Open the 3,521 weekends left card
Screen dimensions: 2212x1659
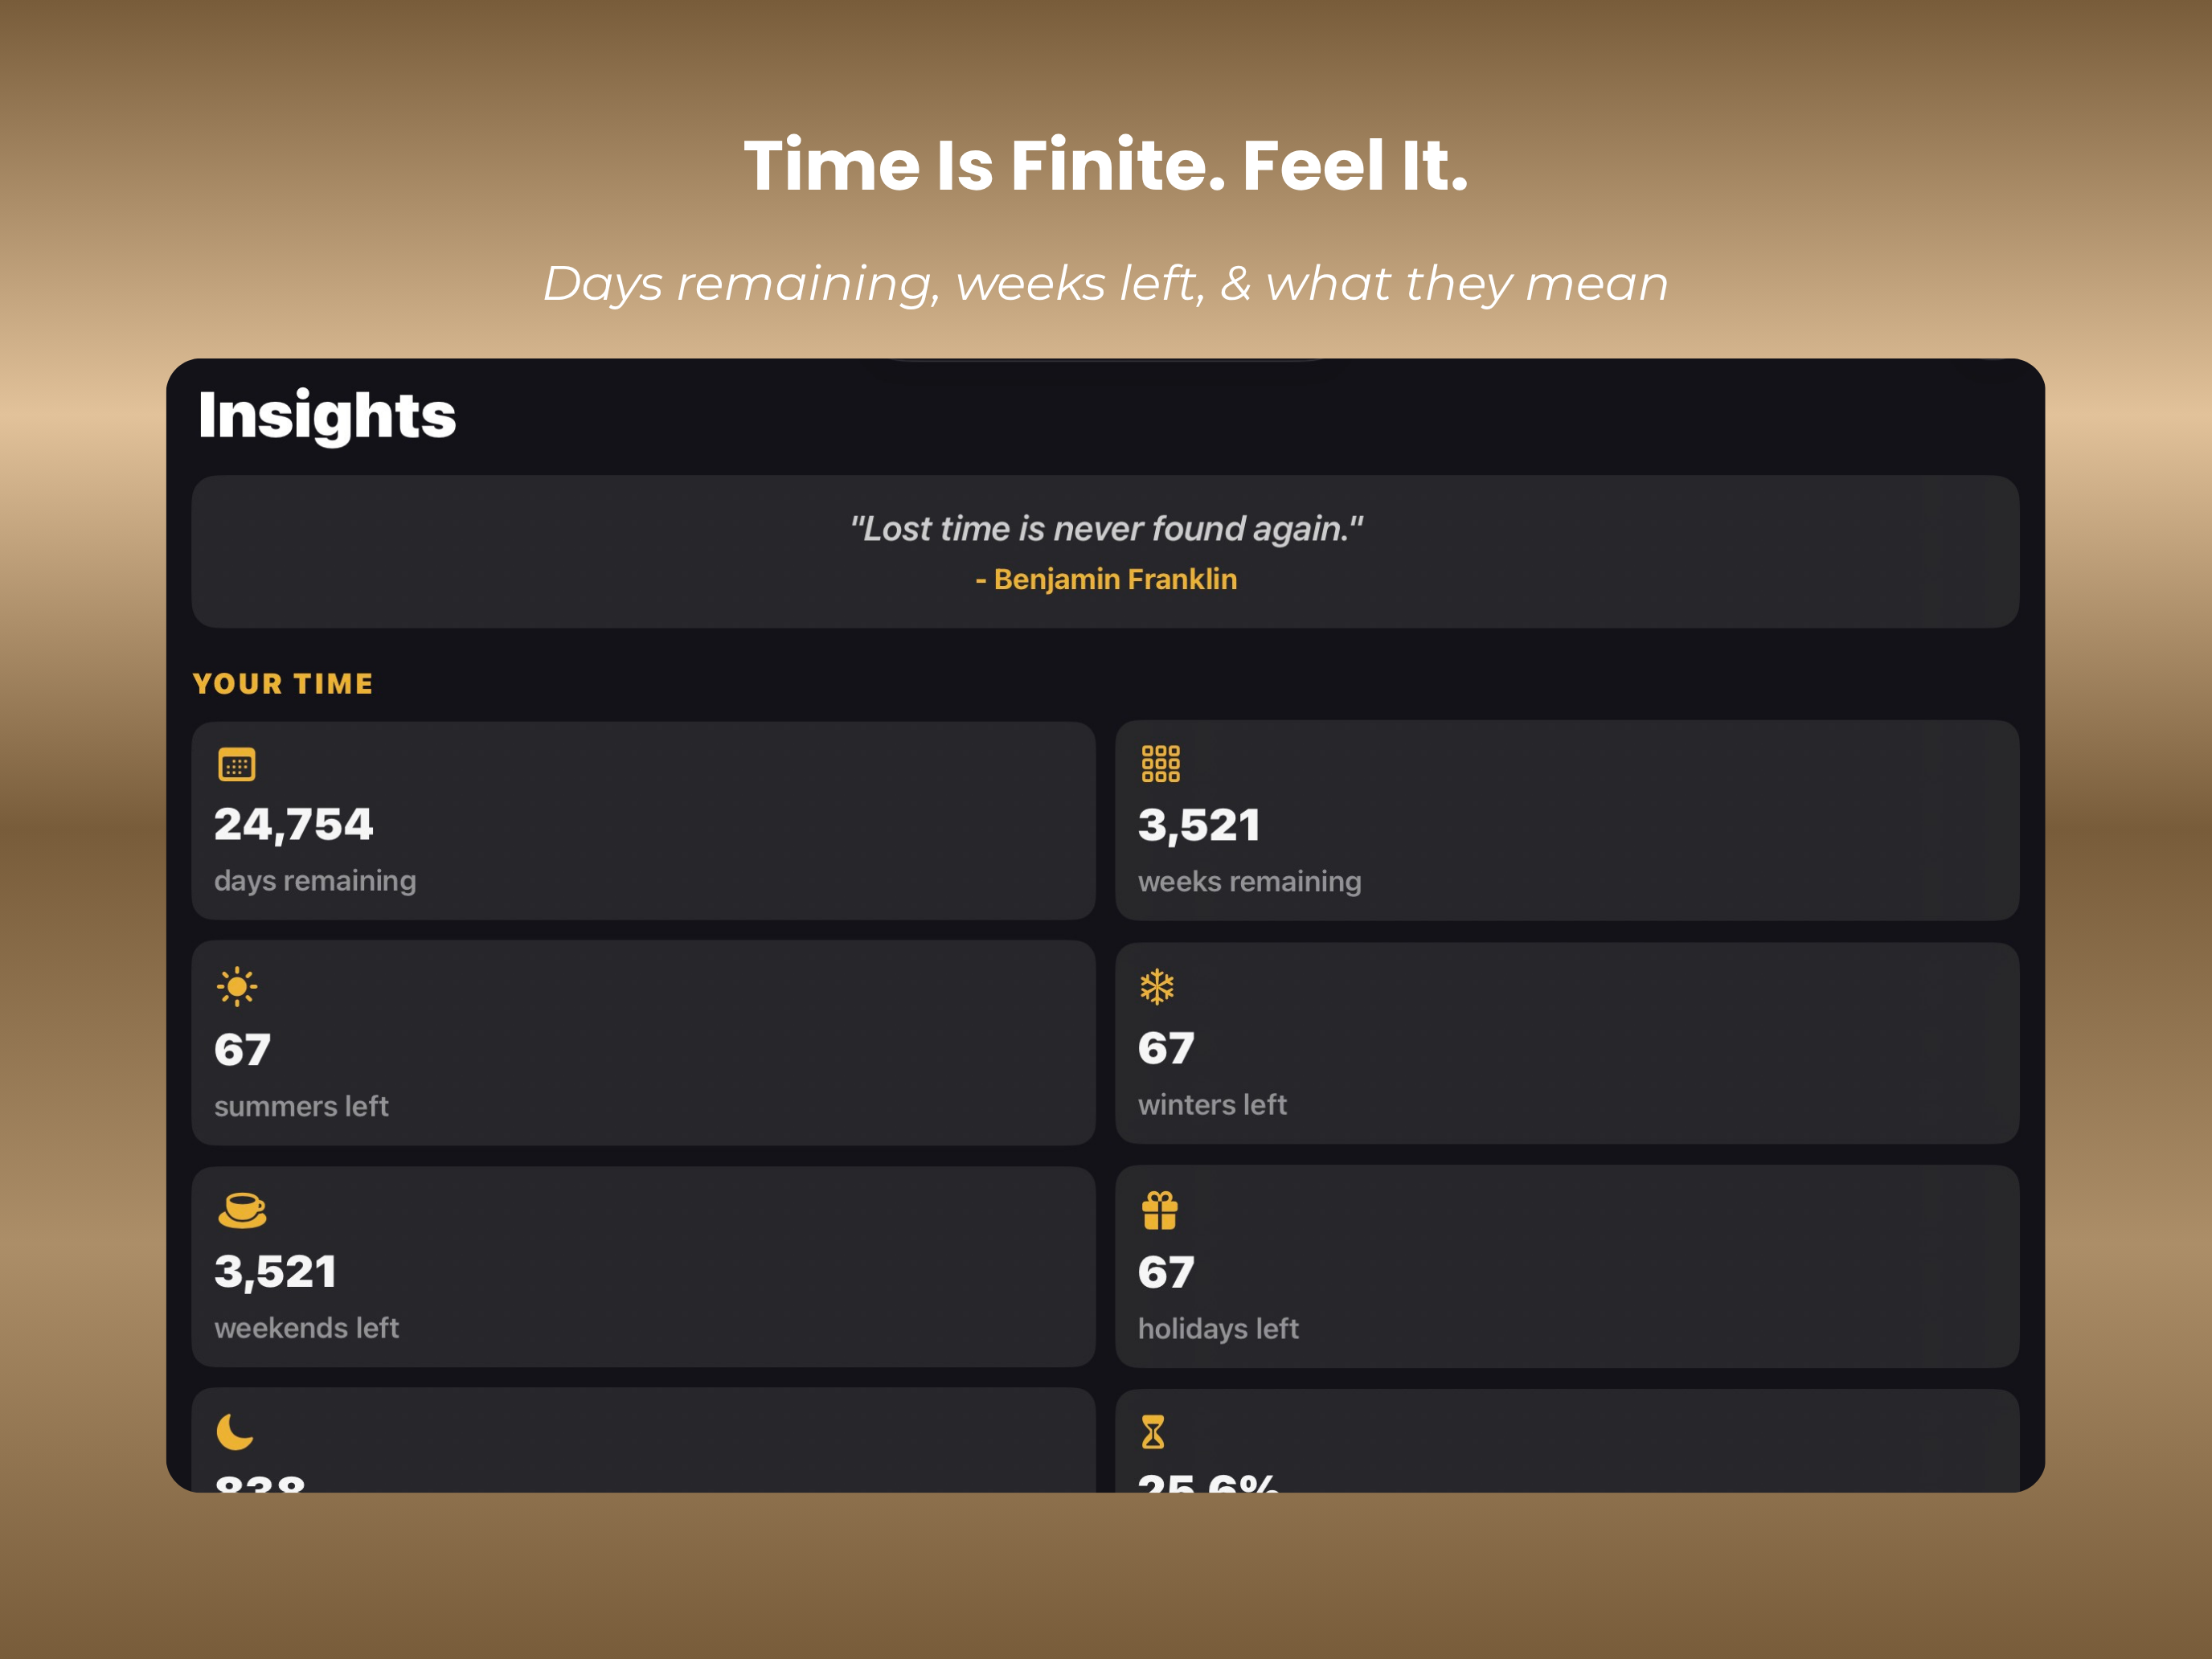tap(643, 1267)
